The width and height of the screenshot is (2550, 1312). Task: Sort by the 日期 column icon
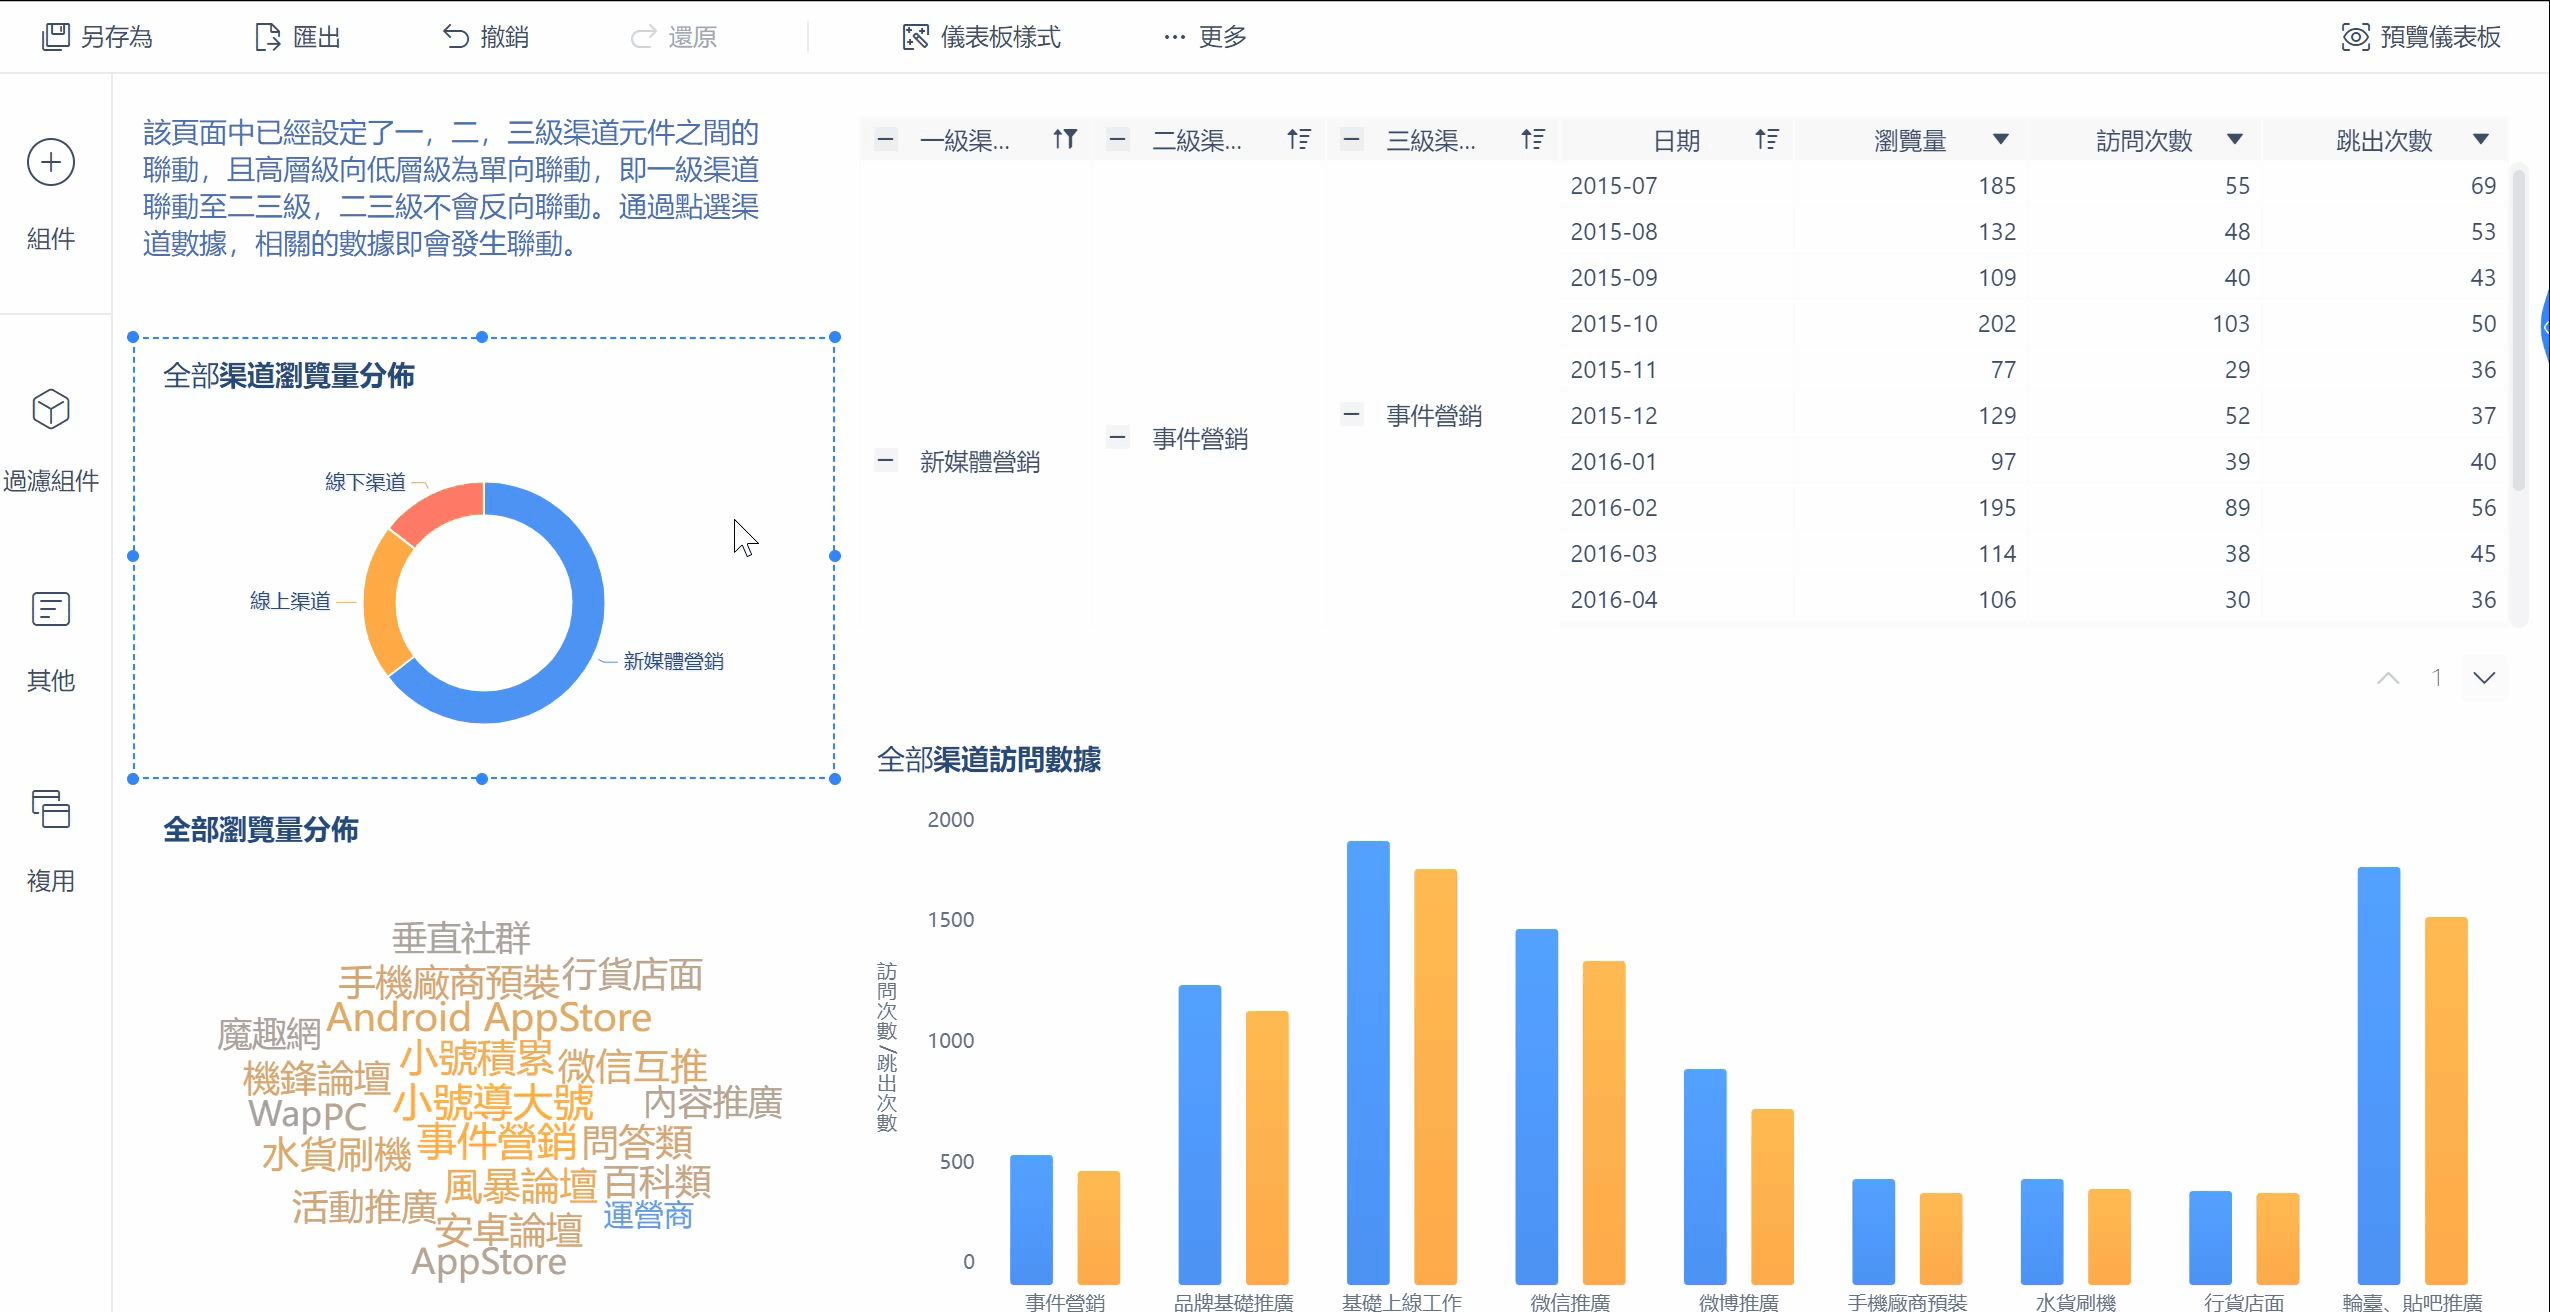(x=1767, y=139)
